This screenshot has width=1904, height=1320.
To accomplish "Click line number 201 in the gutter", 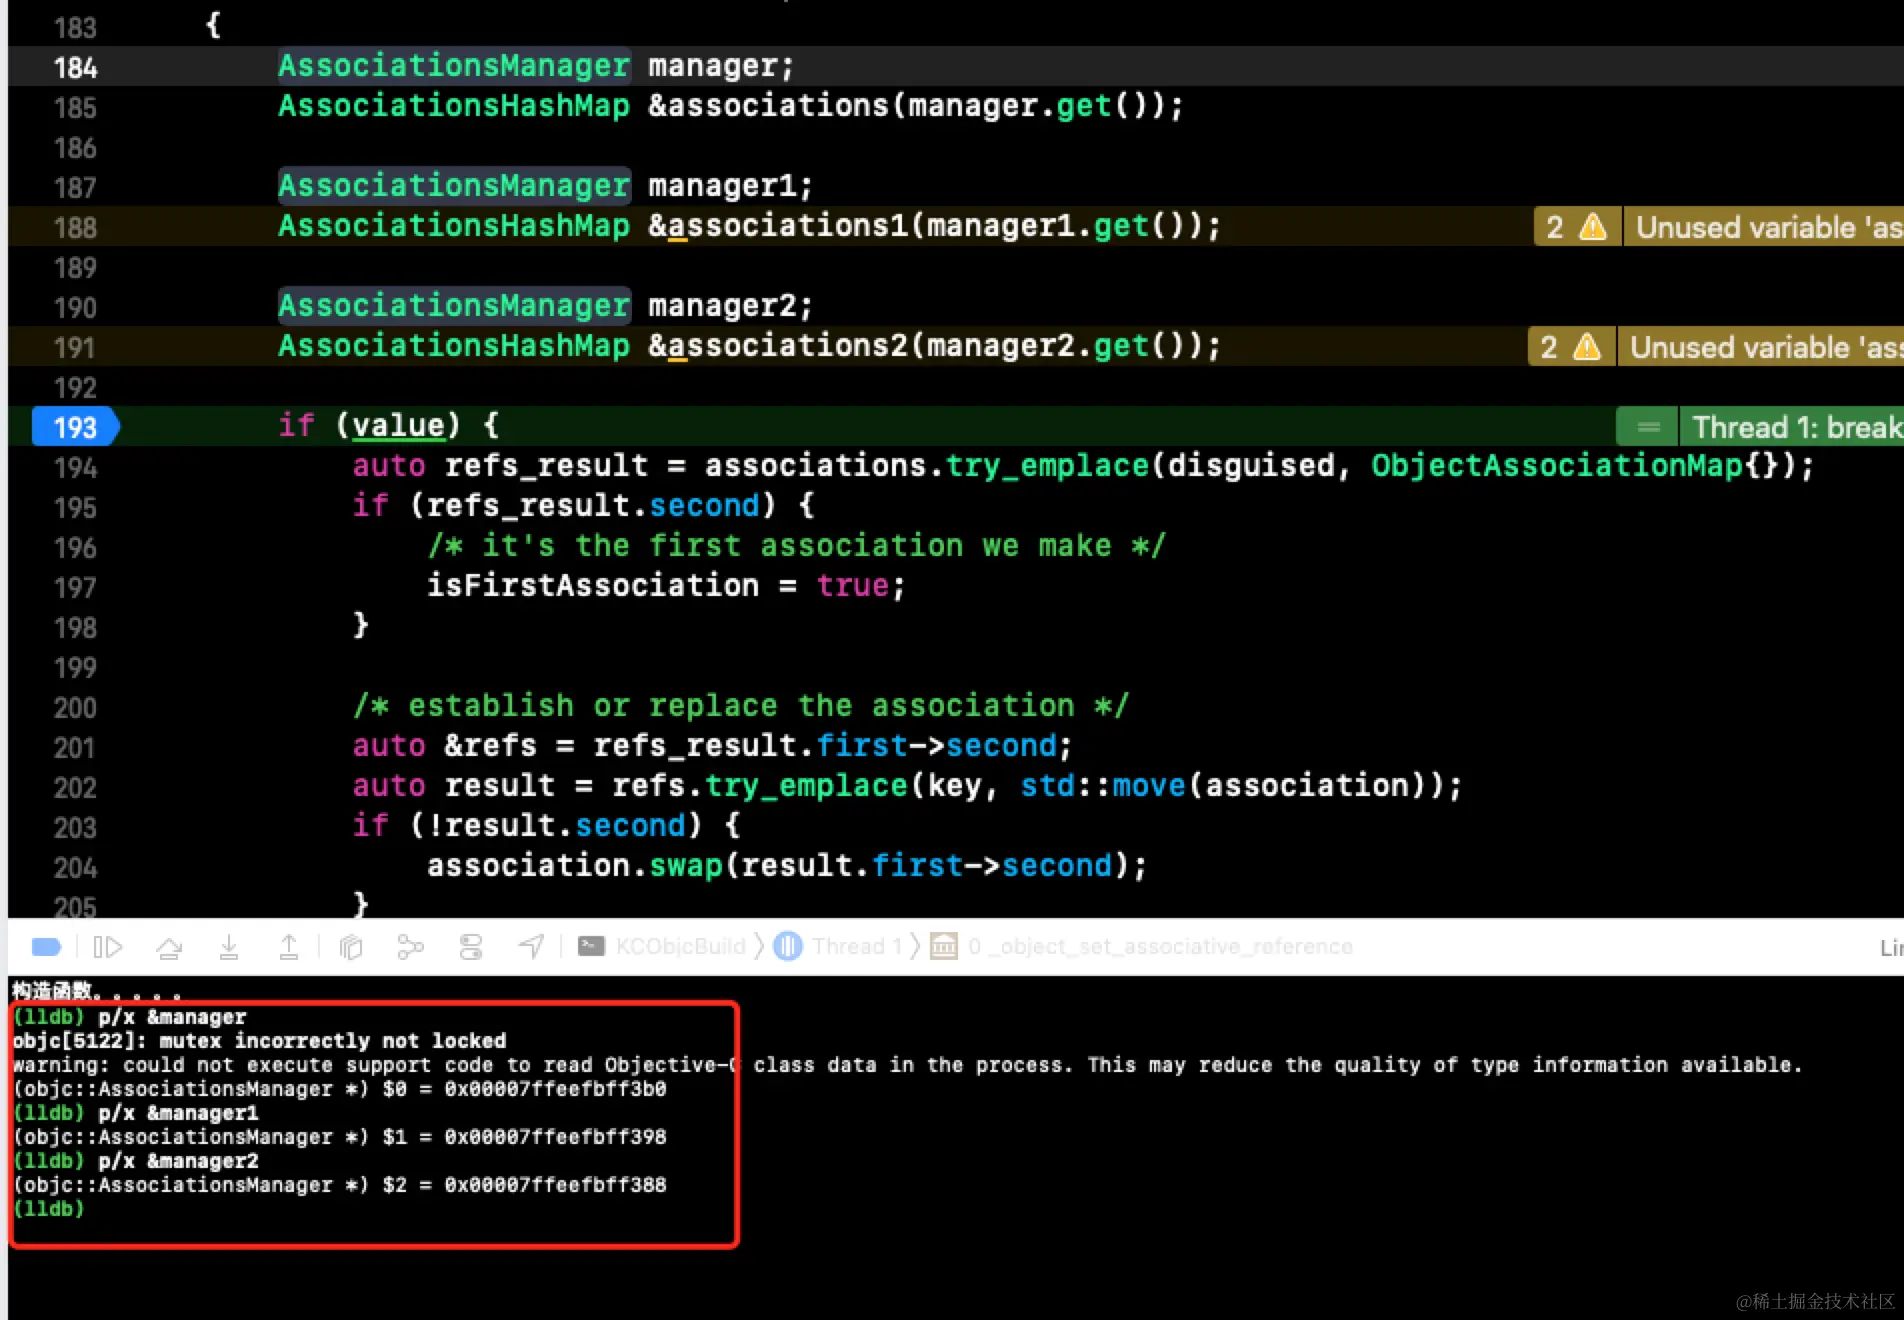I will 75,747.
